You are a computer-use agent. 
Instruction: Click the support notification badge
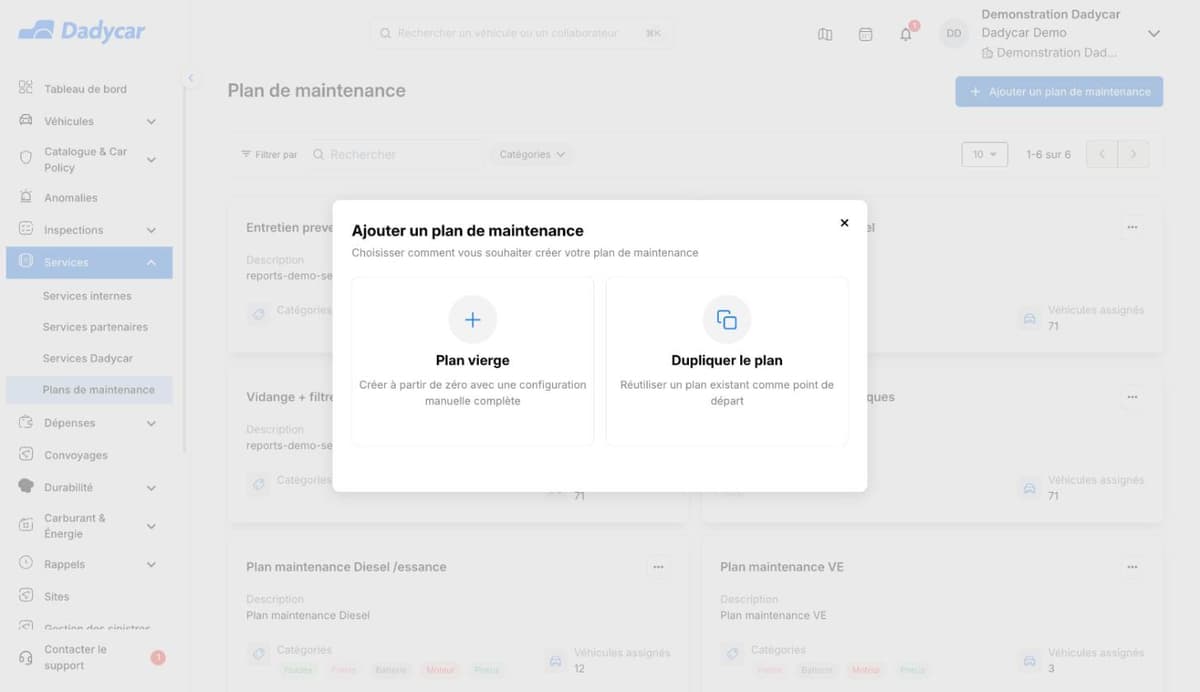click(x=158, y=657)
